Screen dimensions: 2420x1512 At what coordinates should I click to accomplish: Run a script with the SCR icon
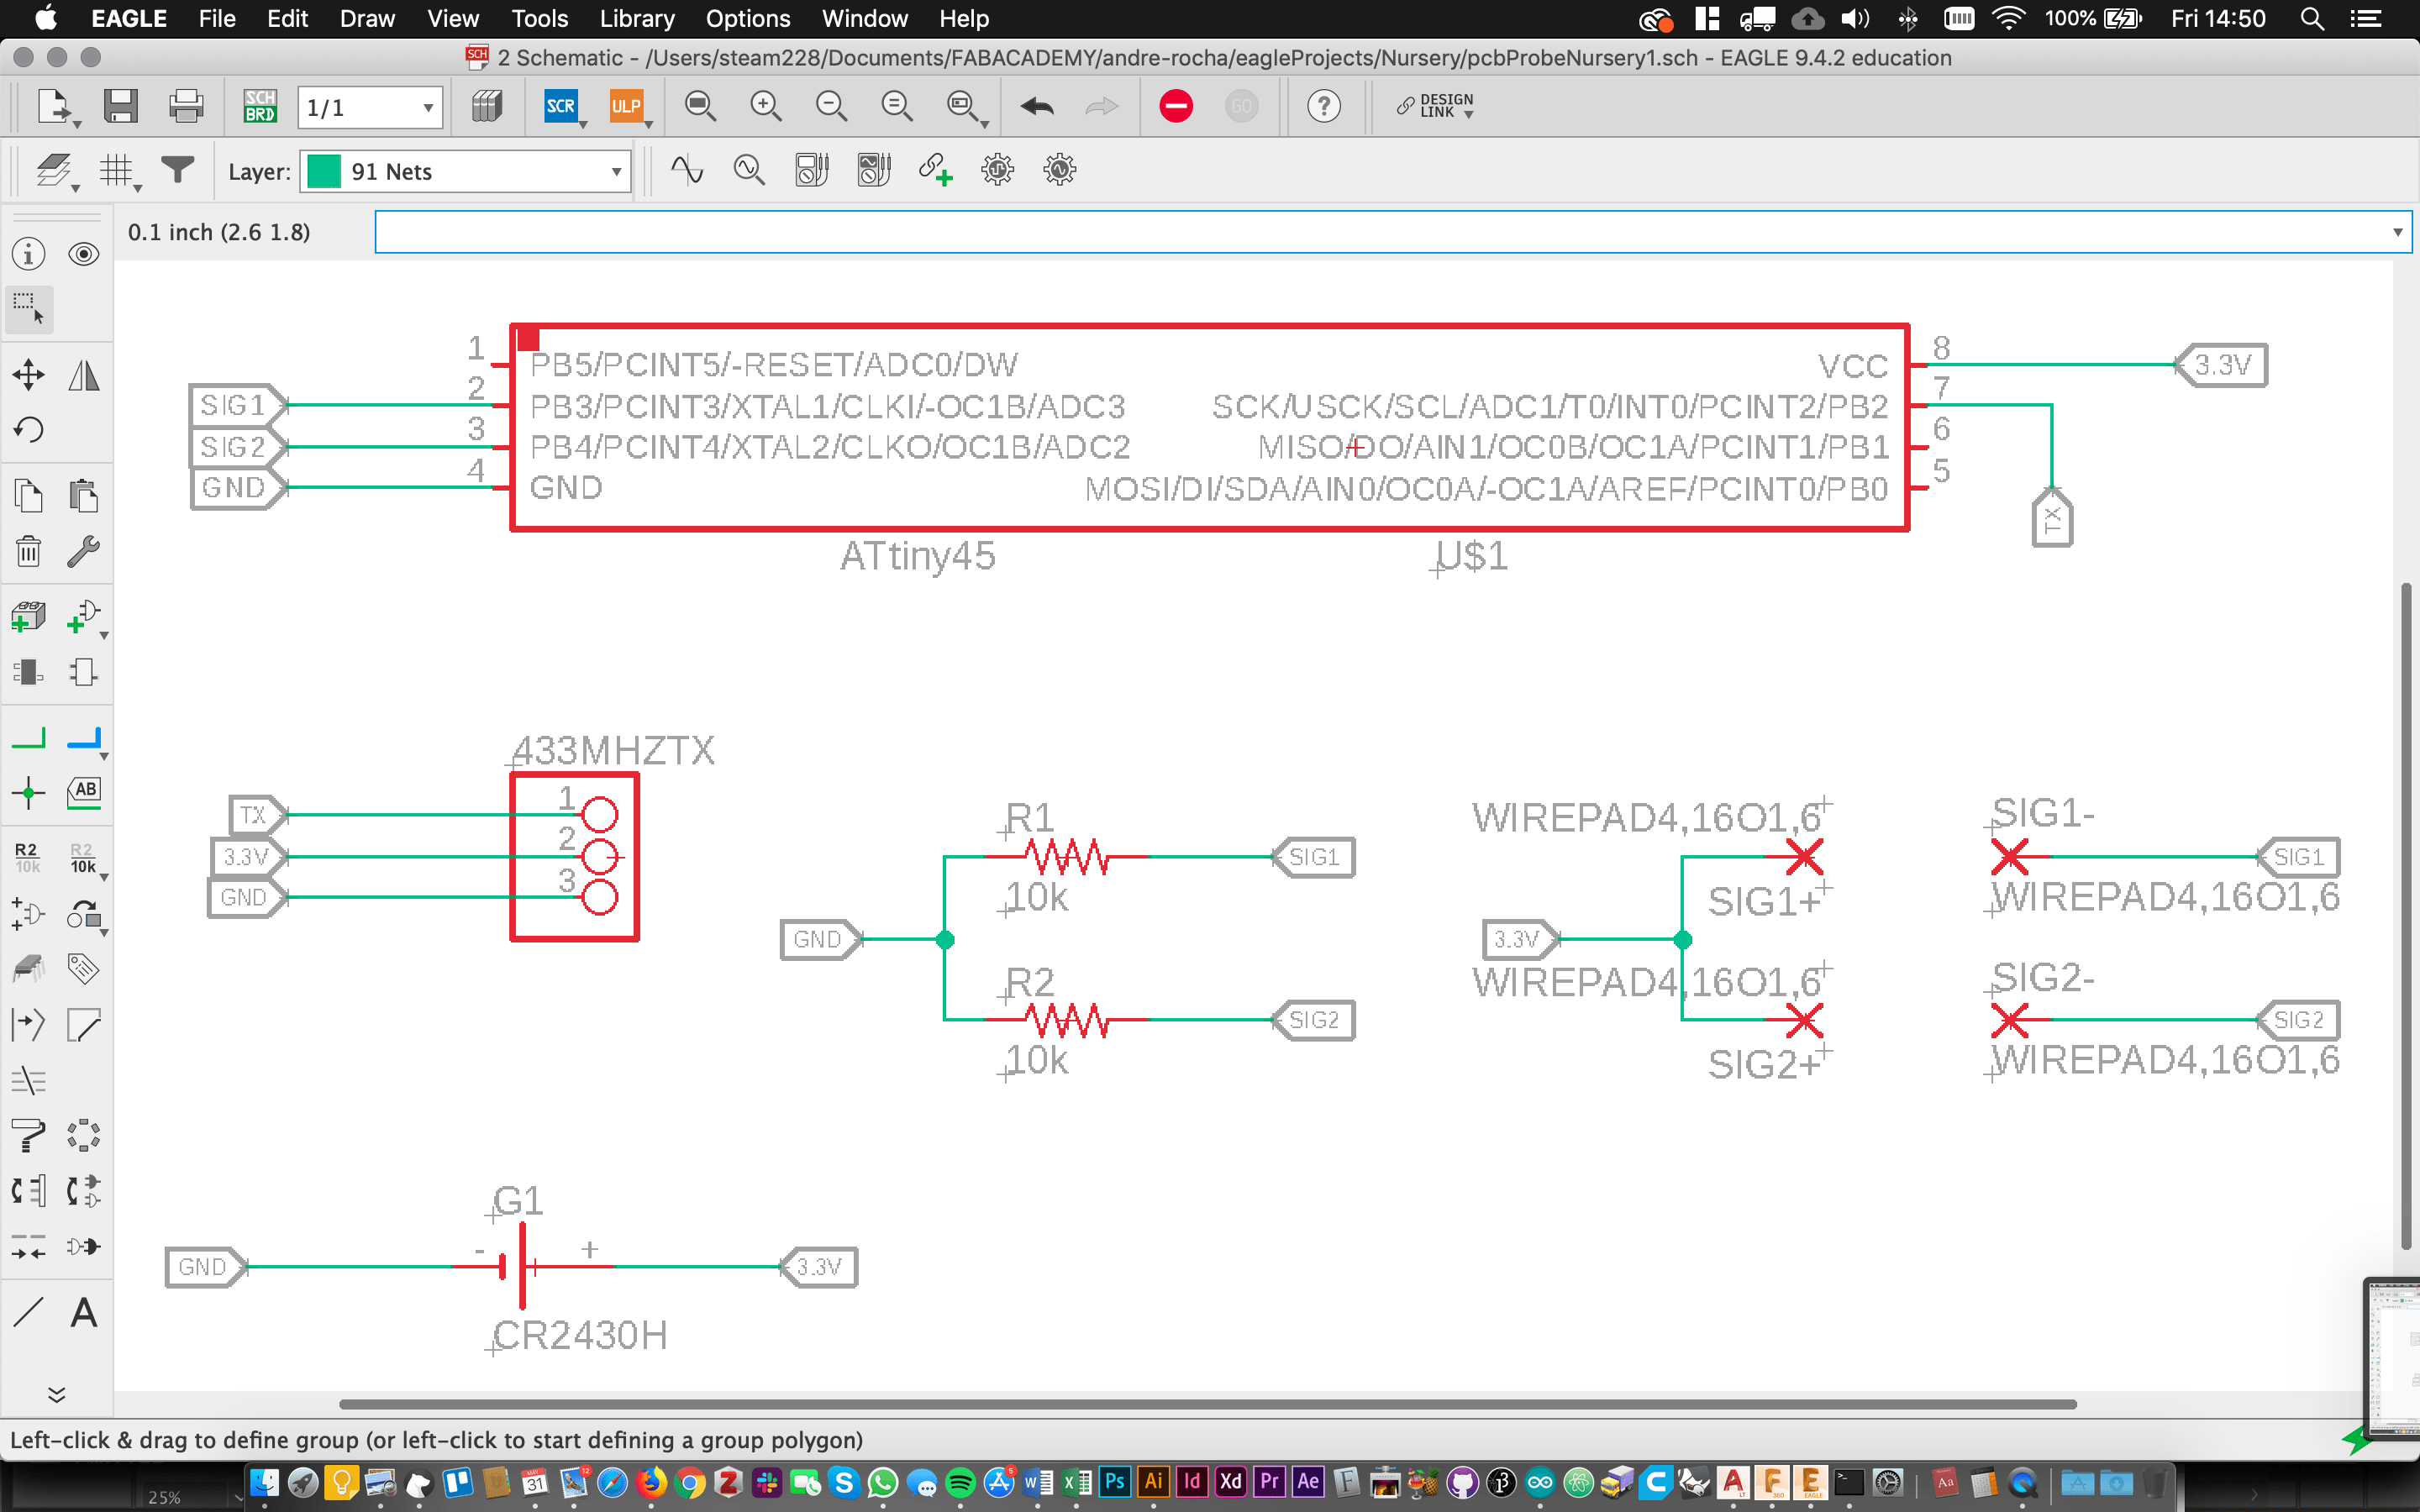(x=561, y=106)
